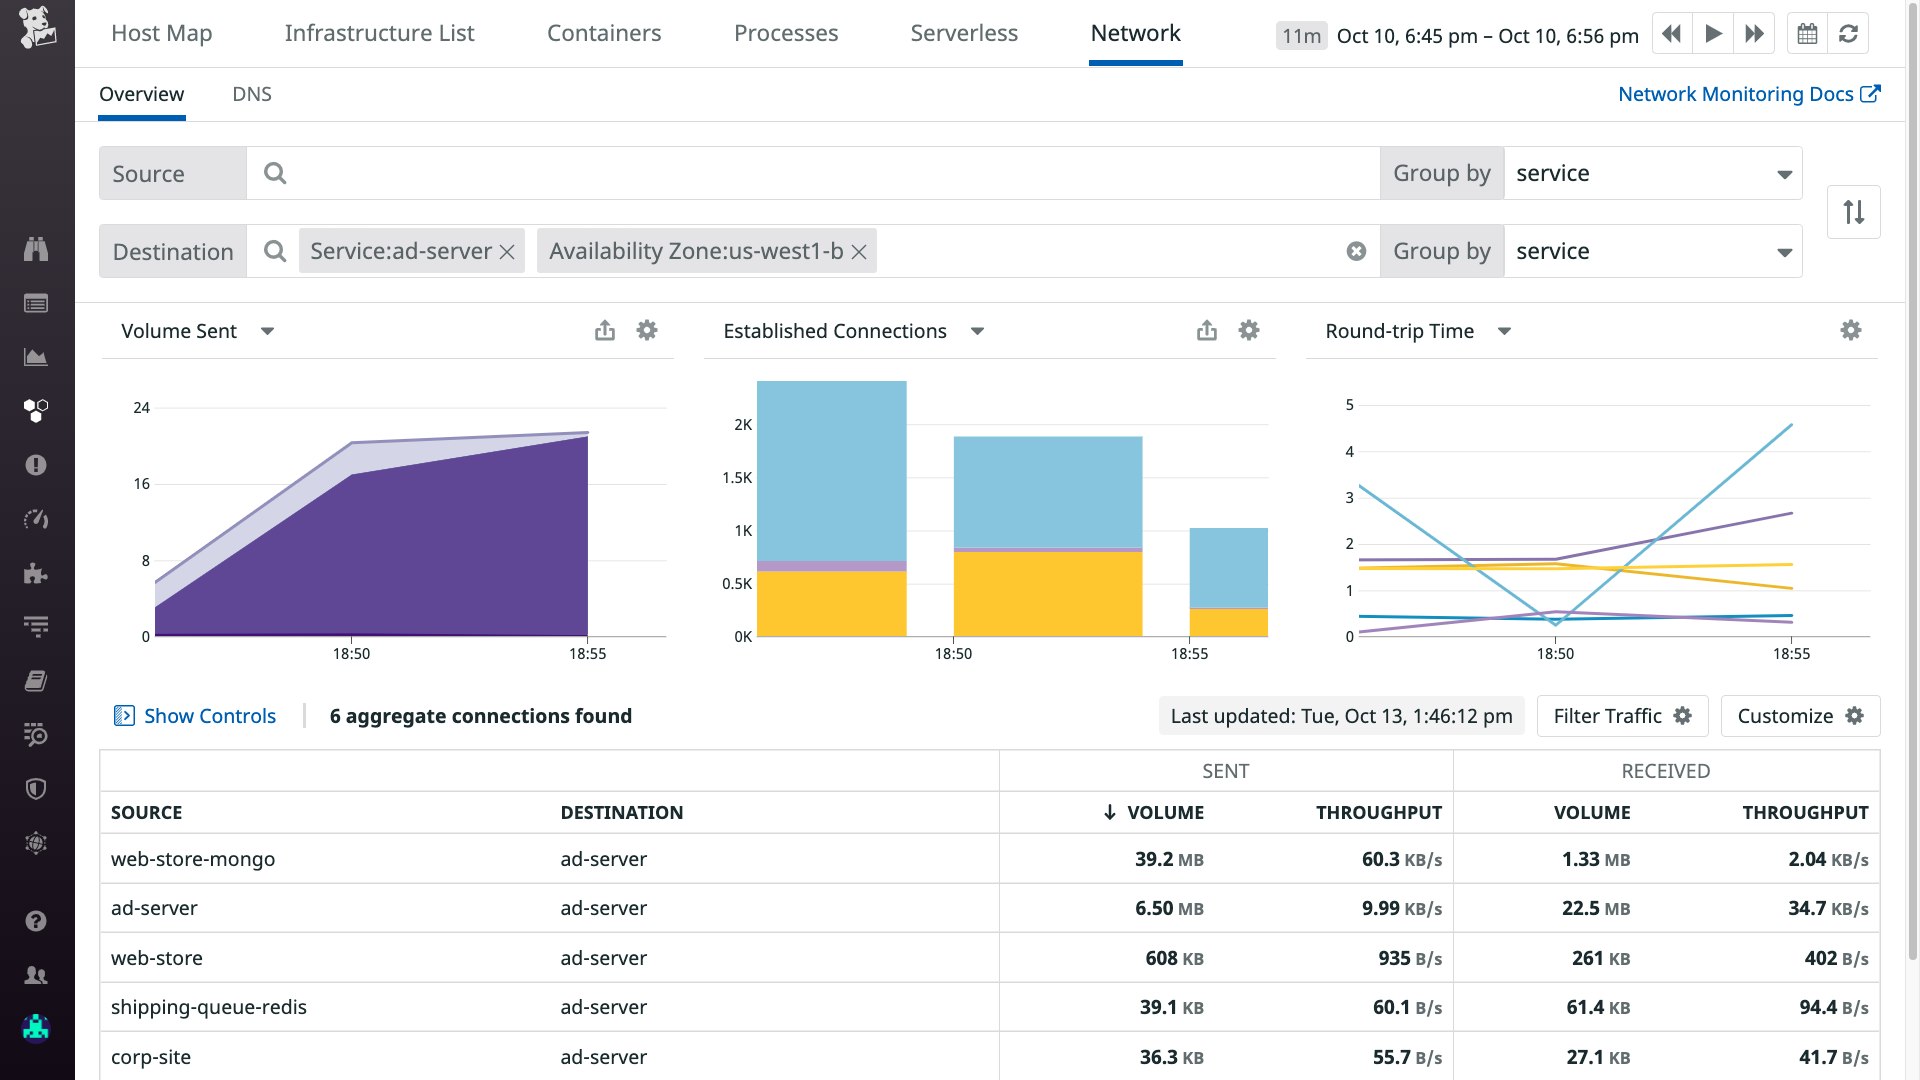Go to the Processes tab
Image resolution: width=1920 pixels, height=1080 pixels.
coord(786,33)
